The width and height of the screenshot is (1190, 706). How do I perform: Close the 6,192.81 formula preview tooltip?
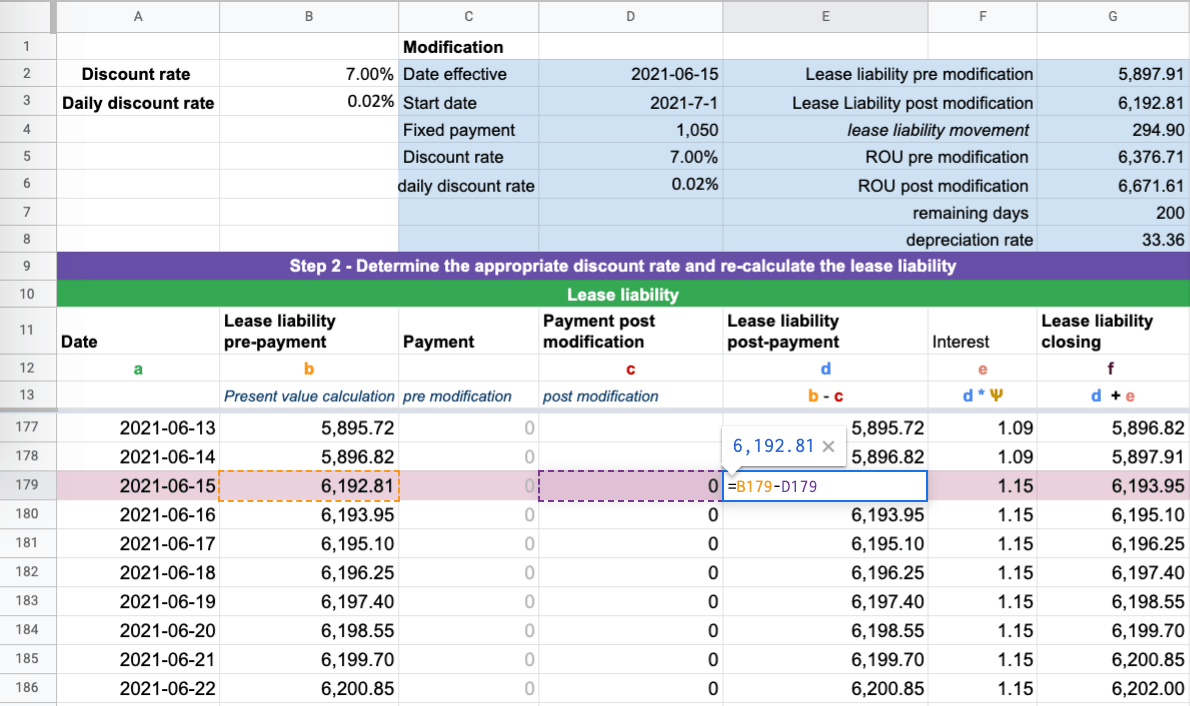829,446
